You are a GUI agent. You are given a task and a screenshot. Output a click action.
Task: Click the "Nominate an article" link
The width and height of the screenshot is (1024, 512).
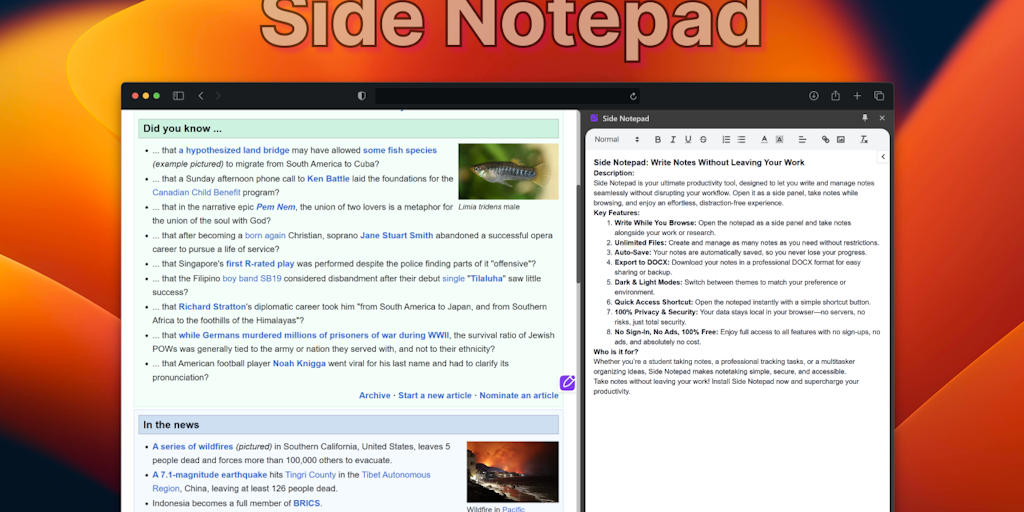(518, 395)
